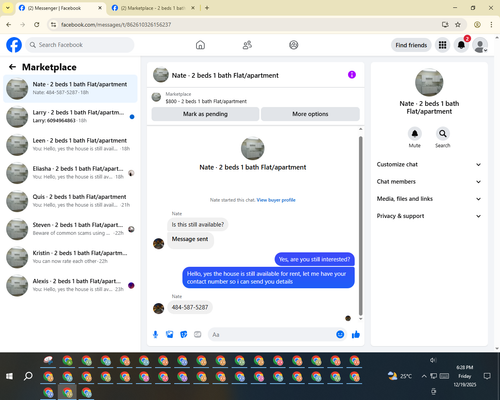This screenshot has height=400, width=500.
Task: Open the Menu grid icon
Action: (442, 45)
